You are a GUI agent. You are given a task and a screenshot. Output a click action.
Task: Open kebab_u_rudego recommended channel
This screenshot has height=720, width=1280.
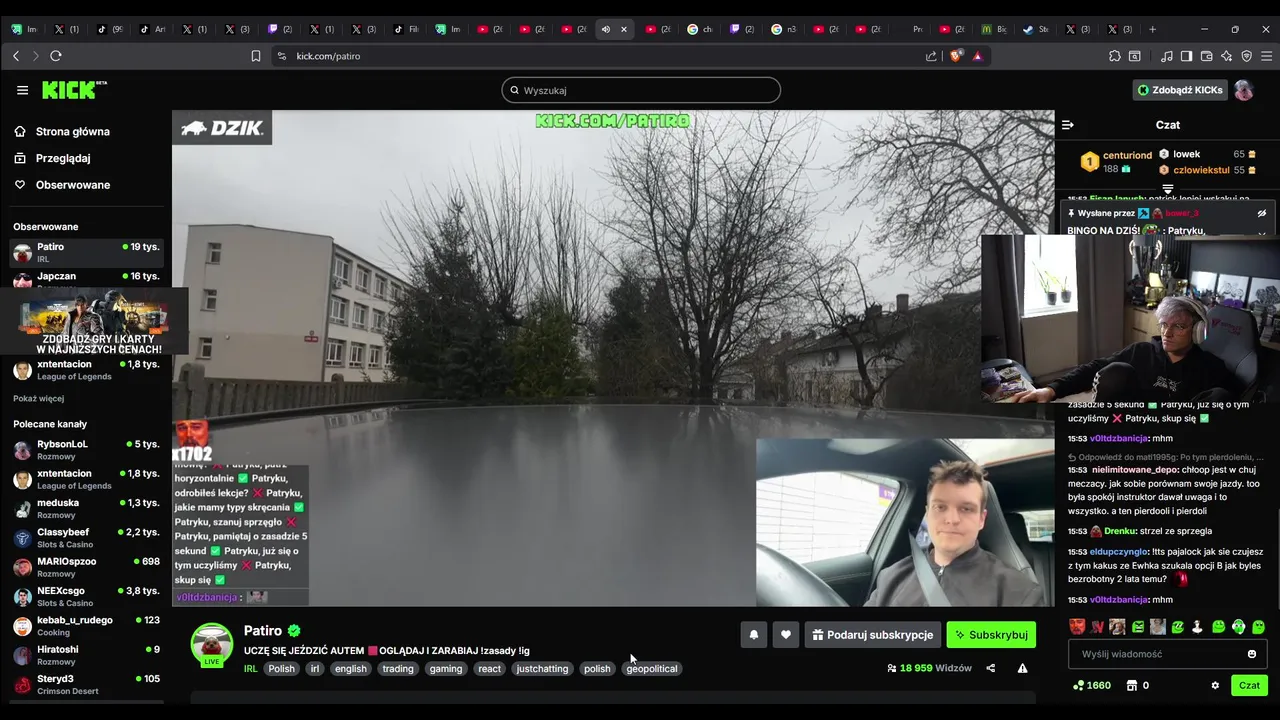coord(86,626)
